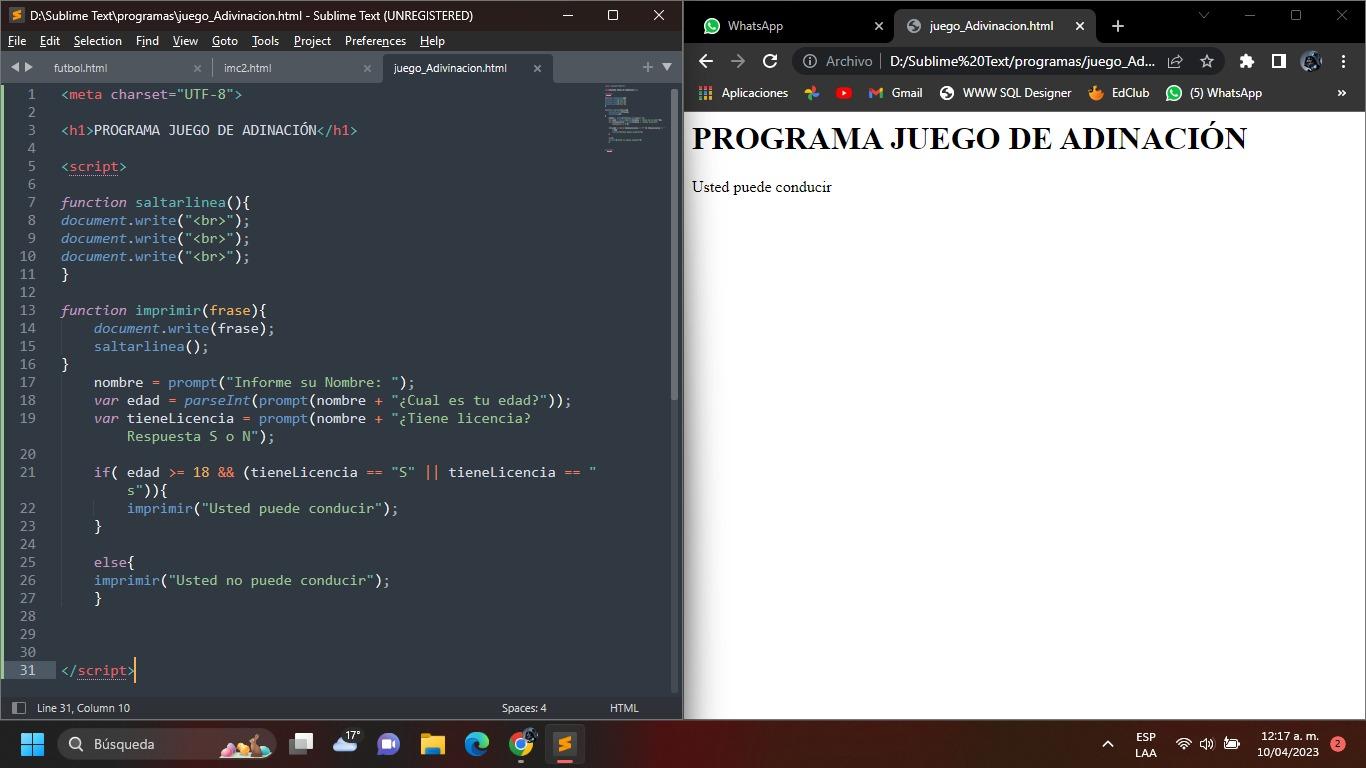Viewport: 1366px width, 768px height.
Task: Open the Chrome Extensions puzzle icon
Action: pyautogui.click(x=1246, y=61)
